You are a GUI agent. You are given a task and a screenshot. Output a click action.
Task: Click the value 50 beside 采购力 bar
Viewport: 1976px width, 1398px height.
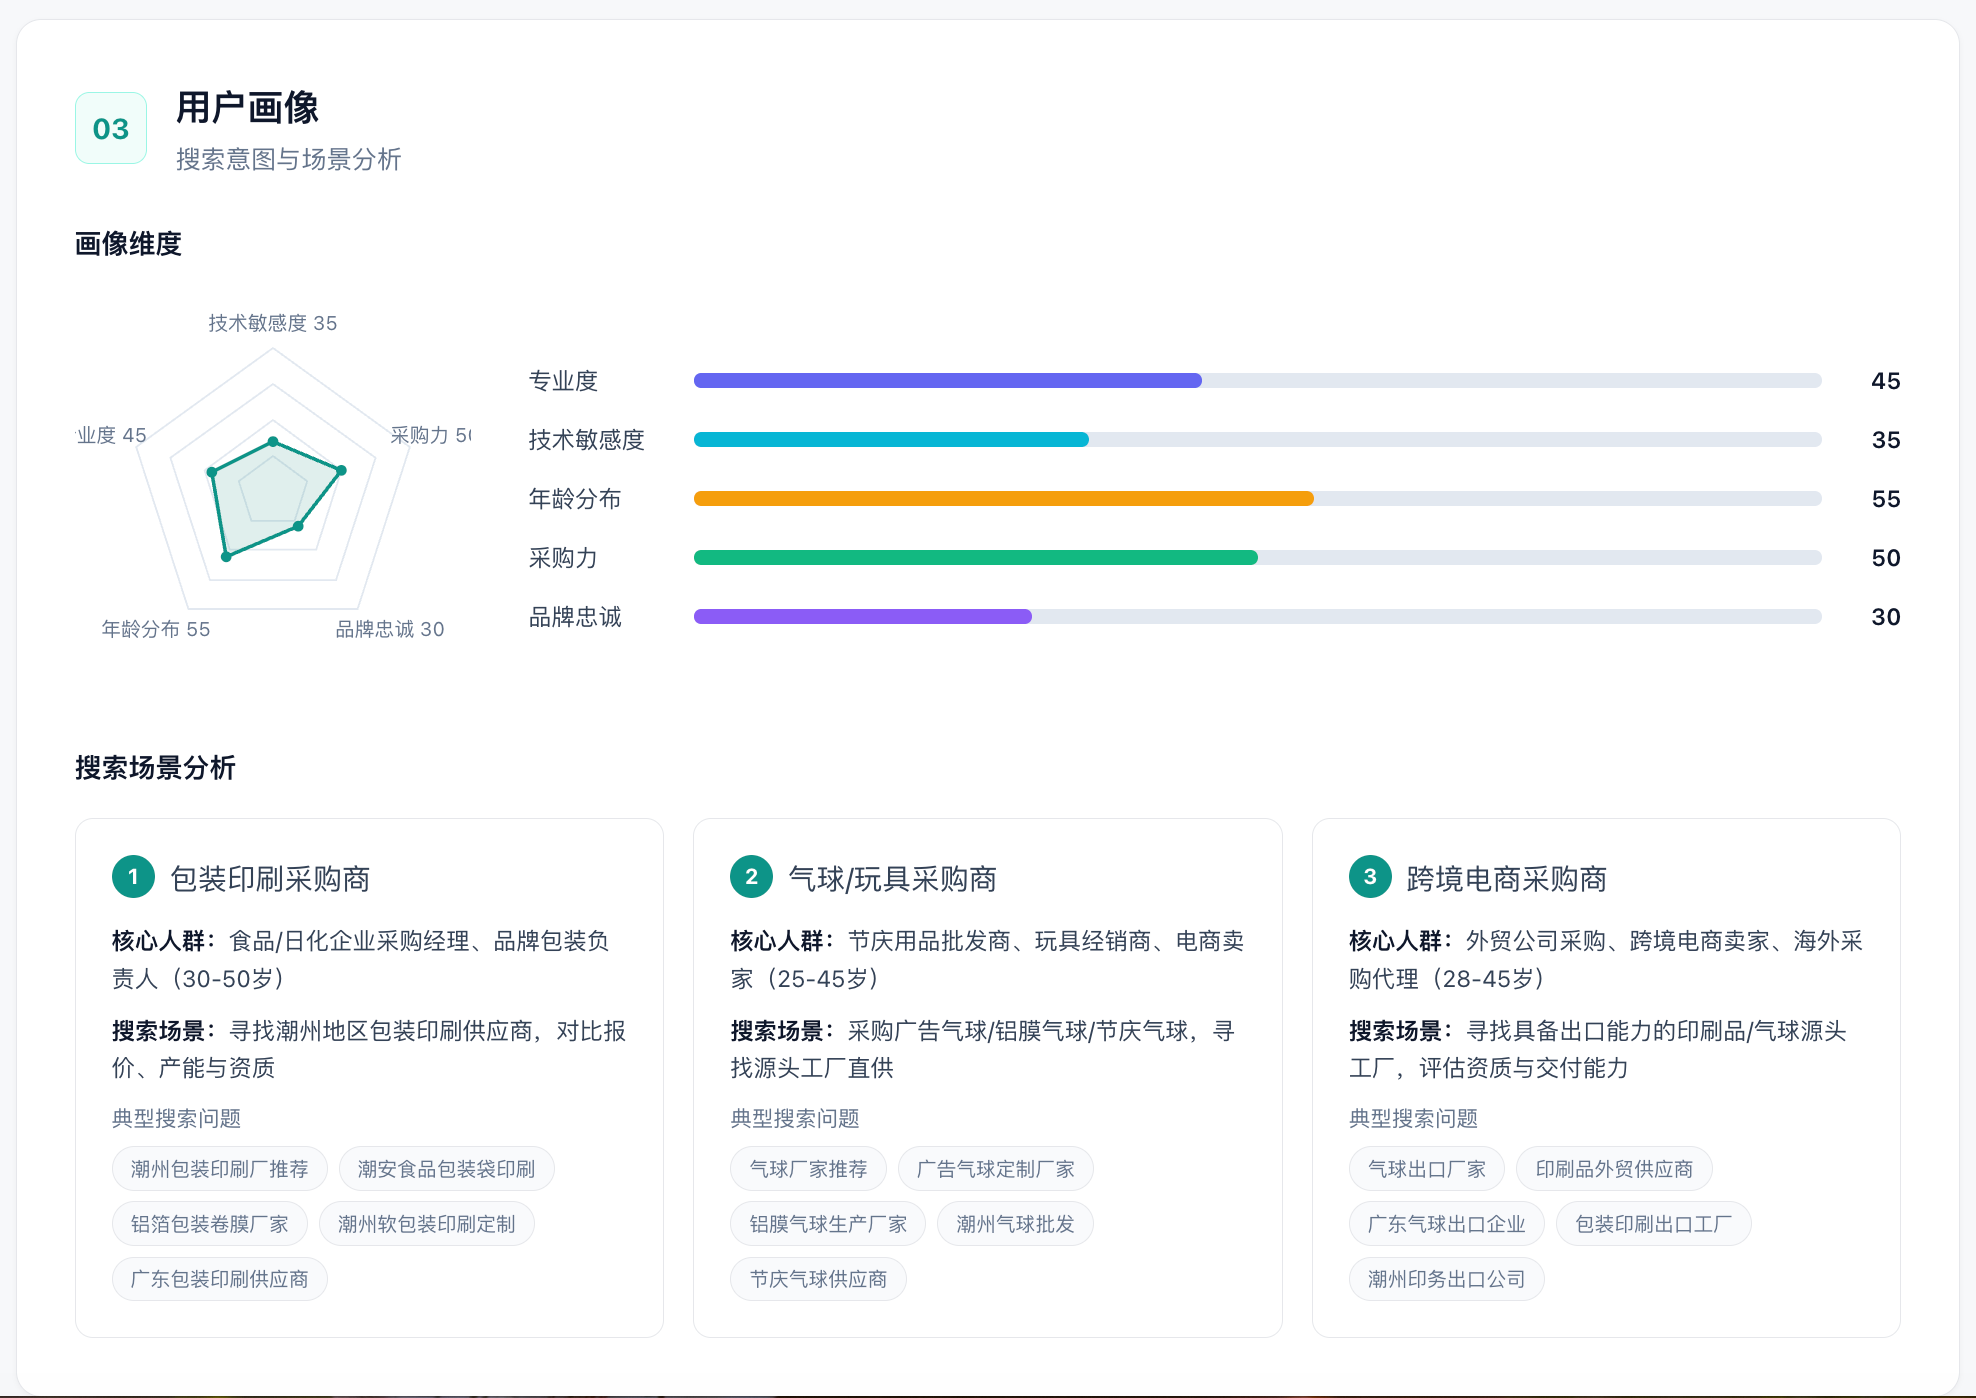1885,557
